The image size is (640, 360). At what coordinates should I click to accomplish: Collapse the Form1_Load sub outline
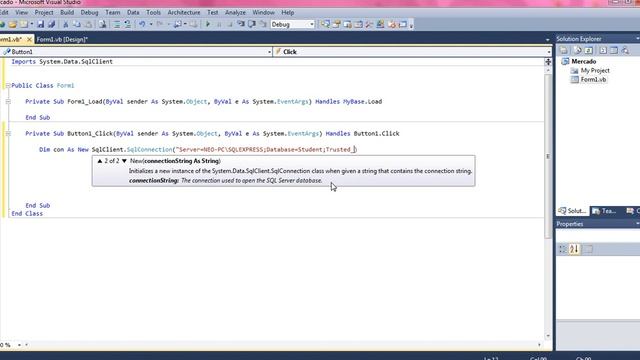[x=8, y=102]
